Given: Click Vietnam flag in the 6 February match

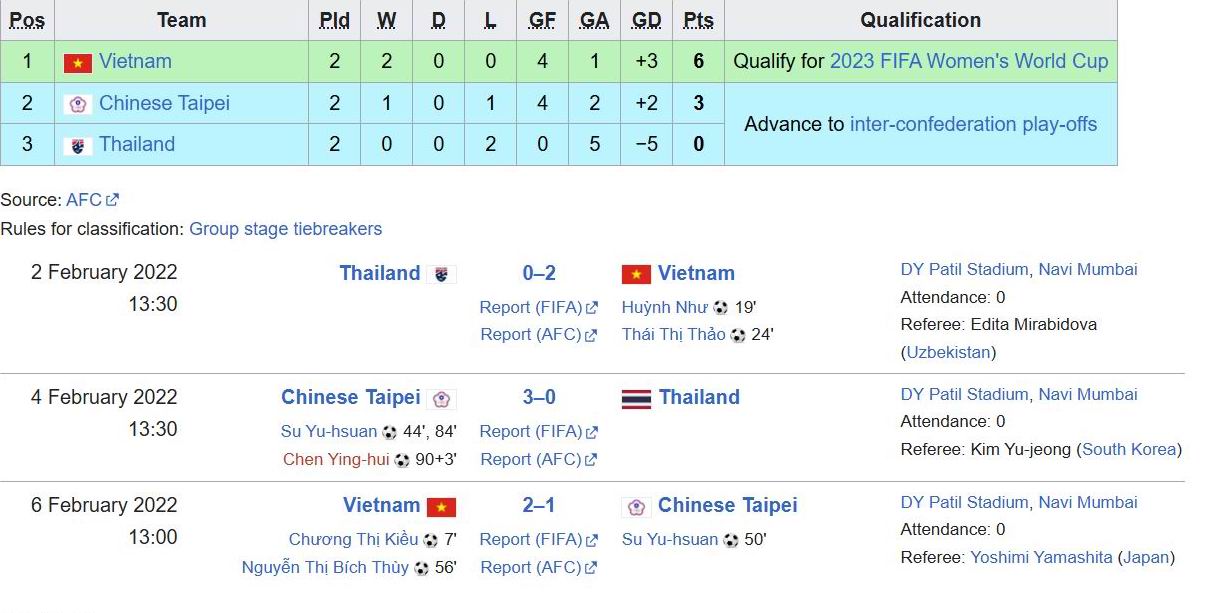Looking at the screenshot, I should click(441, 507).
